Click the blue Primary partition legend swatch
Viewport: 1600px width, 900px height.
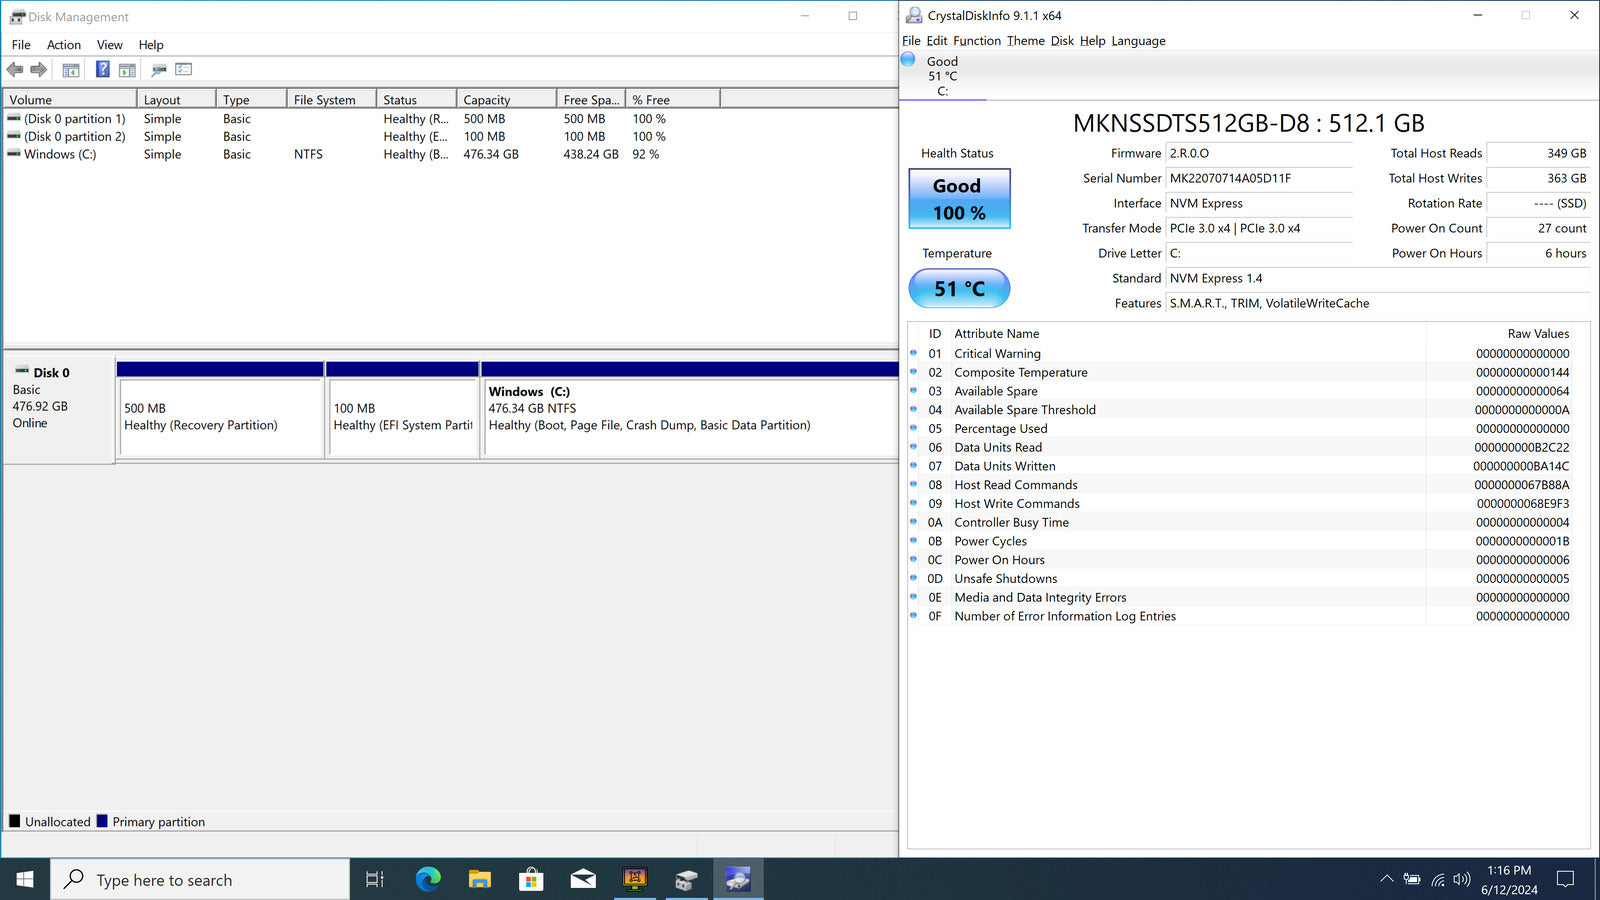(102, 821)
